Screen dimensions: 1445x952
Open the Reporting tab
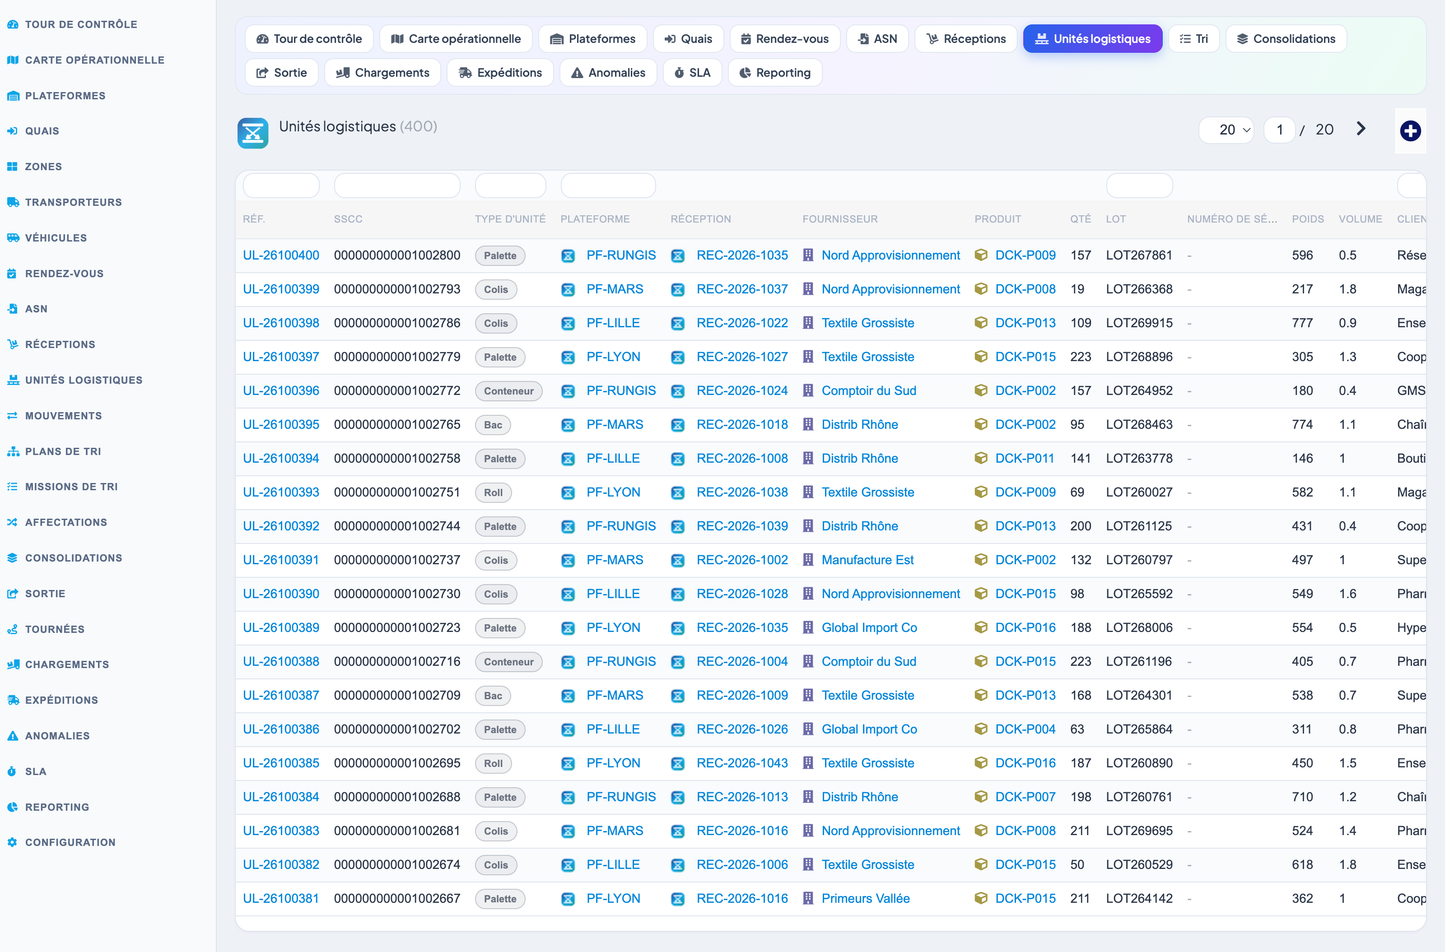point(775,73)
